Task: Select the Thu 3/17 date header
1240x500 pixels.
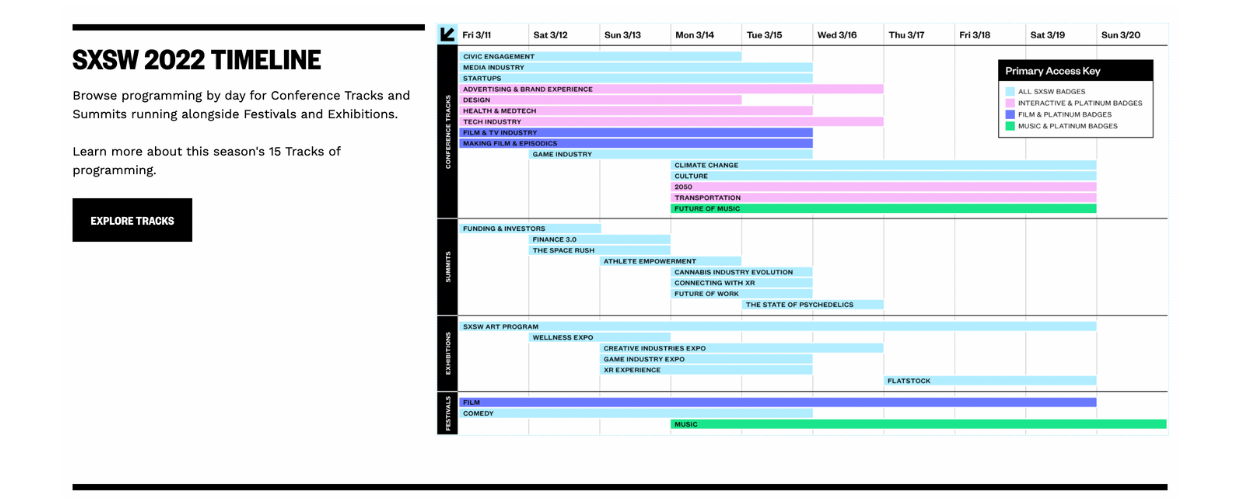Action: 906,35
